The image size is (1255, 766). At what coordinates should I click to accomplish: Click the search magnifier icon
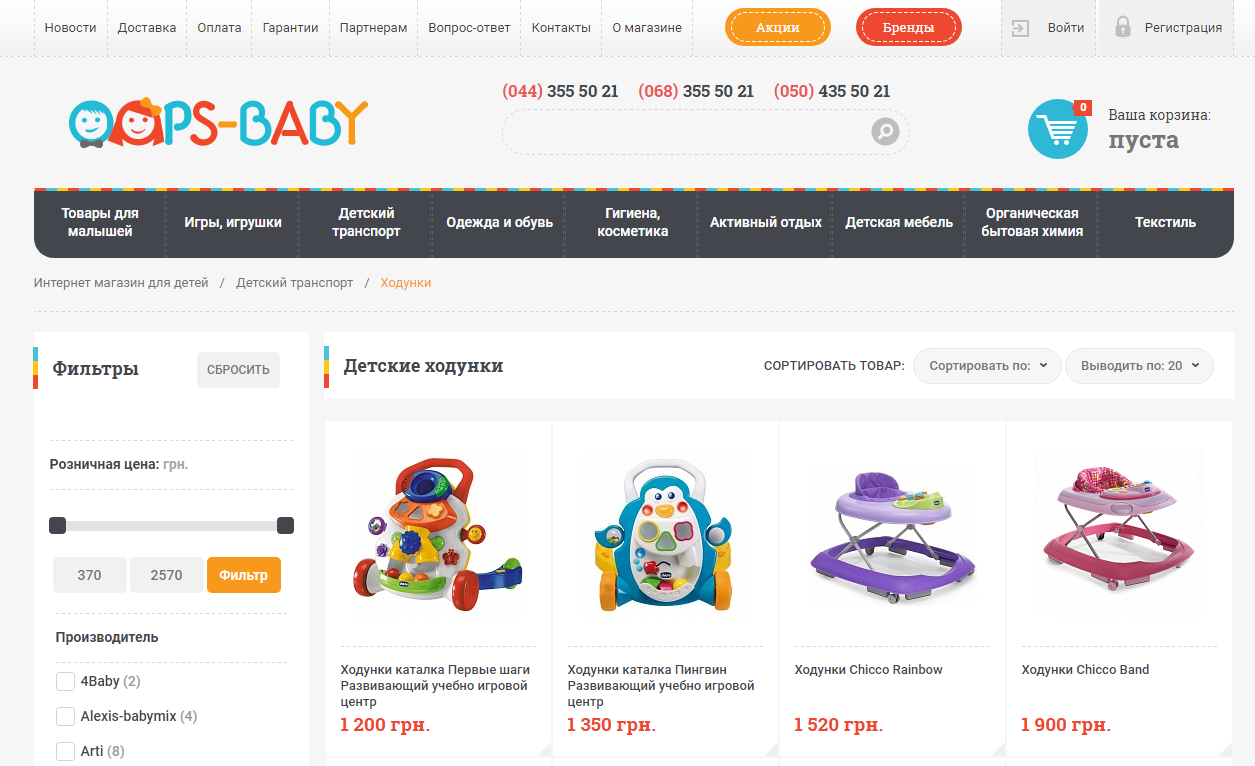[885, 131]
